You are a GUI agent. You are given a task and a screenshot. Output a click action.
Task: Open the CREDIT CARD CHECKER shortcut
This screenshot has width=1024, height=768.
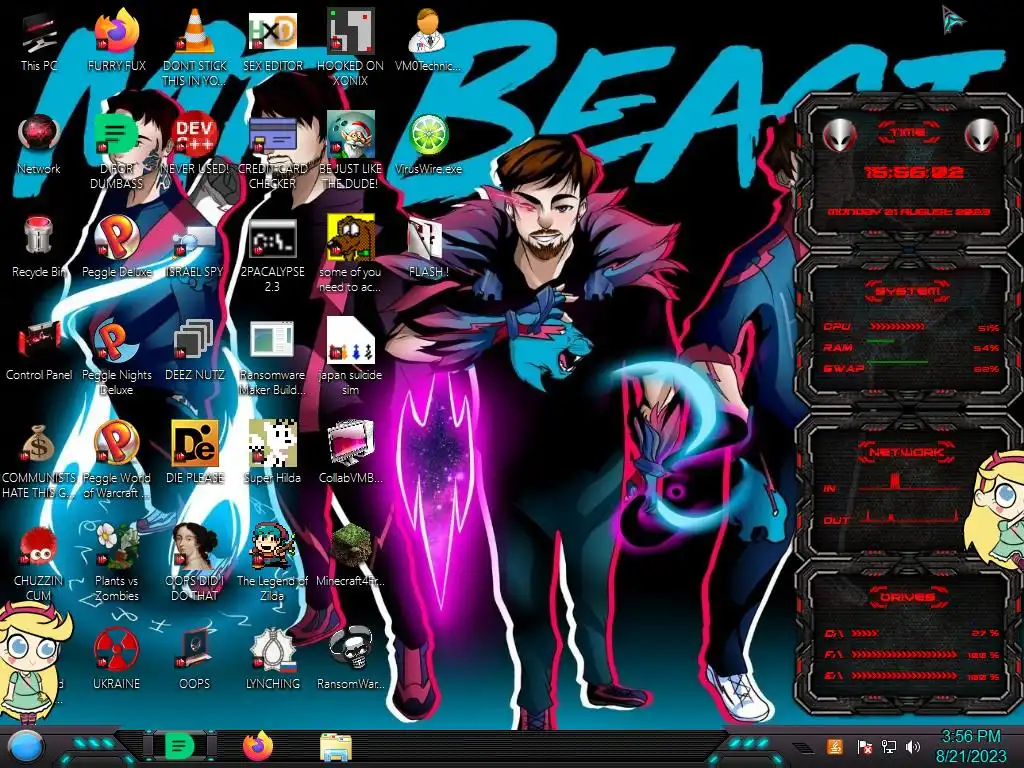coord(272,152)
